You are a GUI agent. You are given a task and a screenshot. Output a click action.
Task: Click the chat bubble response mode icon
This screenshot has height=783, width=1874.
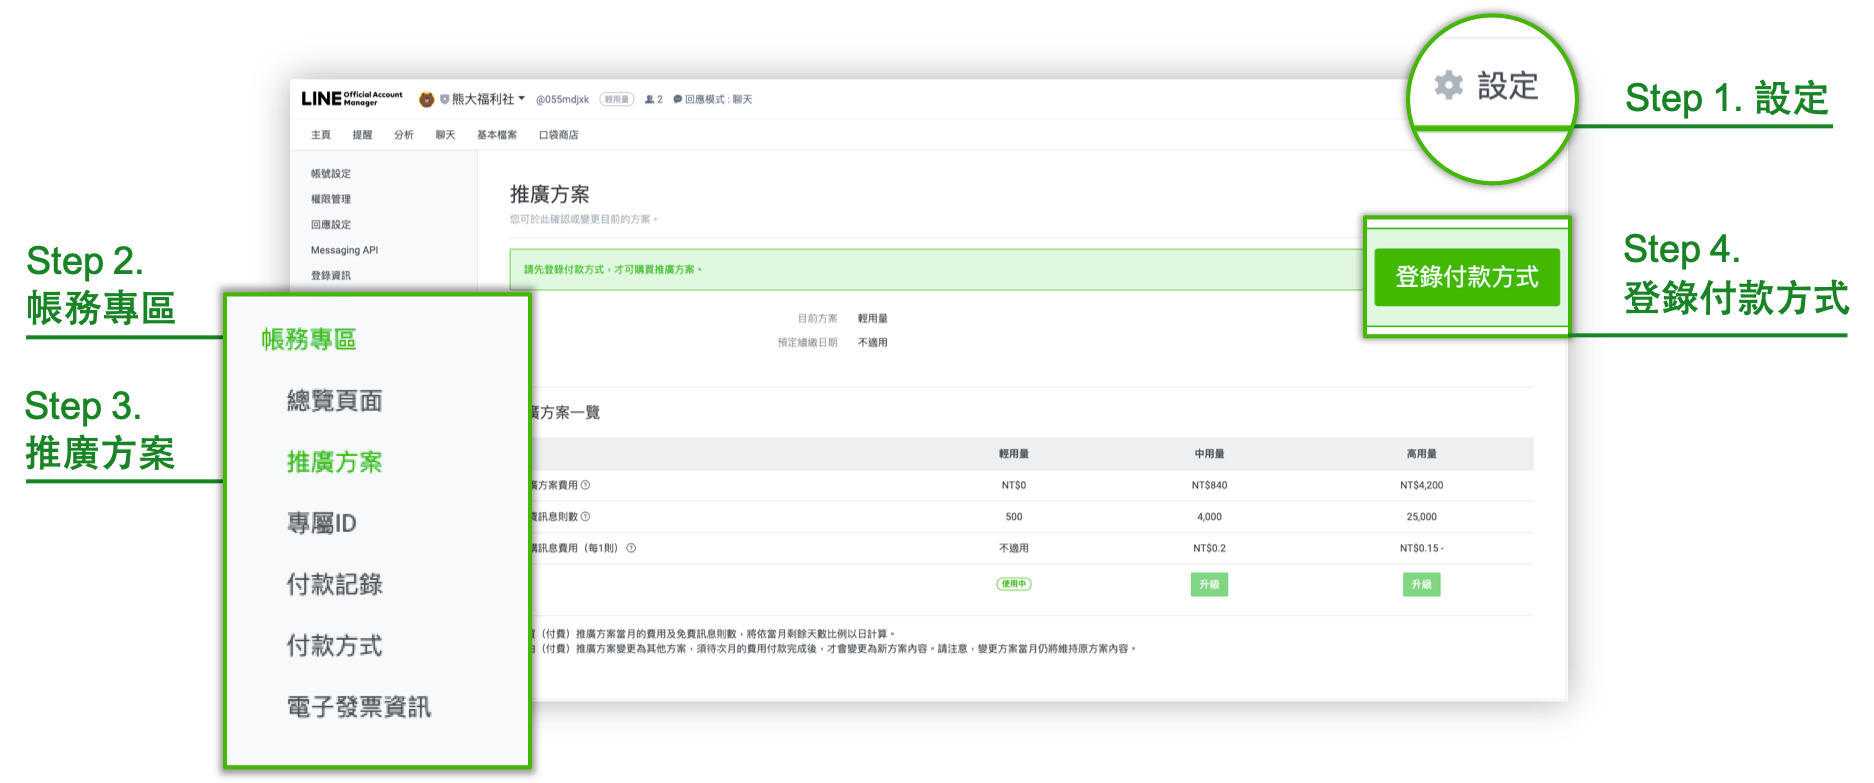pyautogui.click(x=678, y=99)
